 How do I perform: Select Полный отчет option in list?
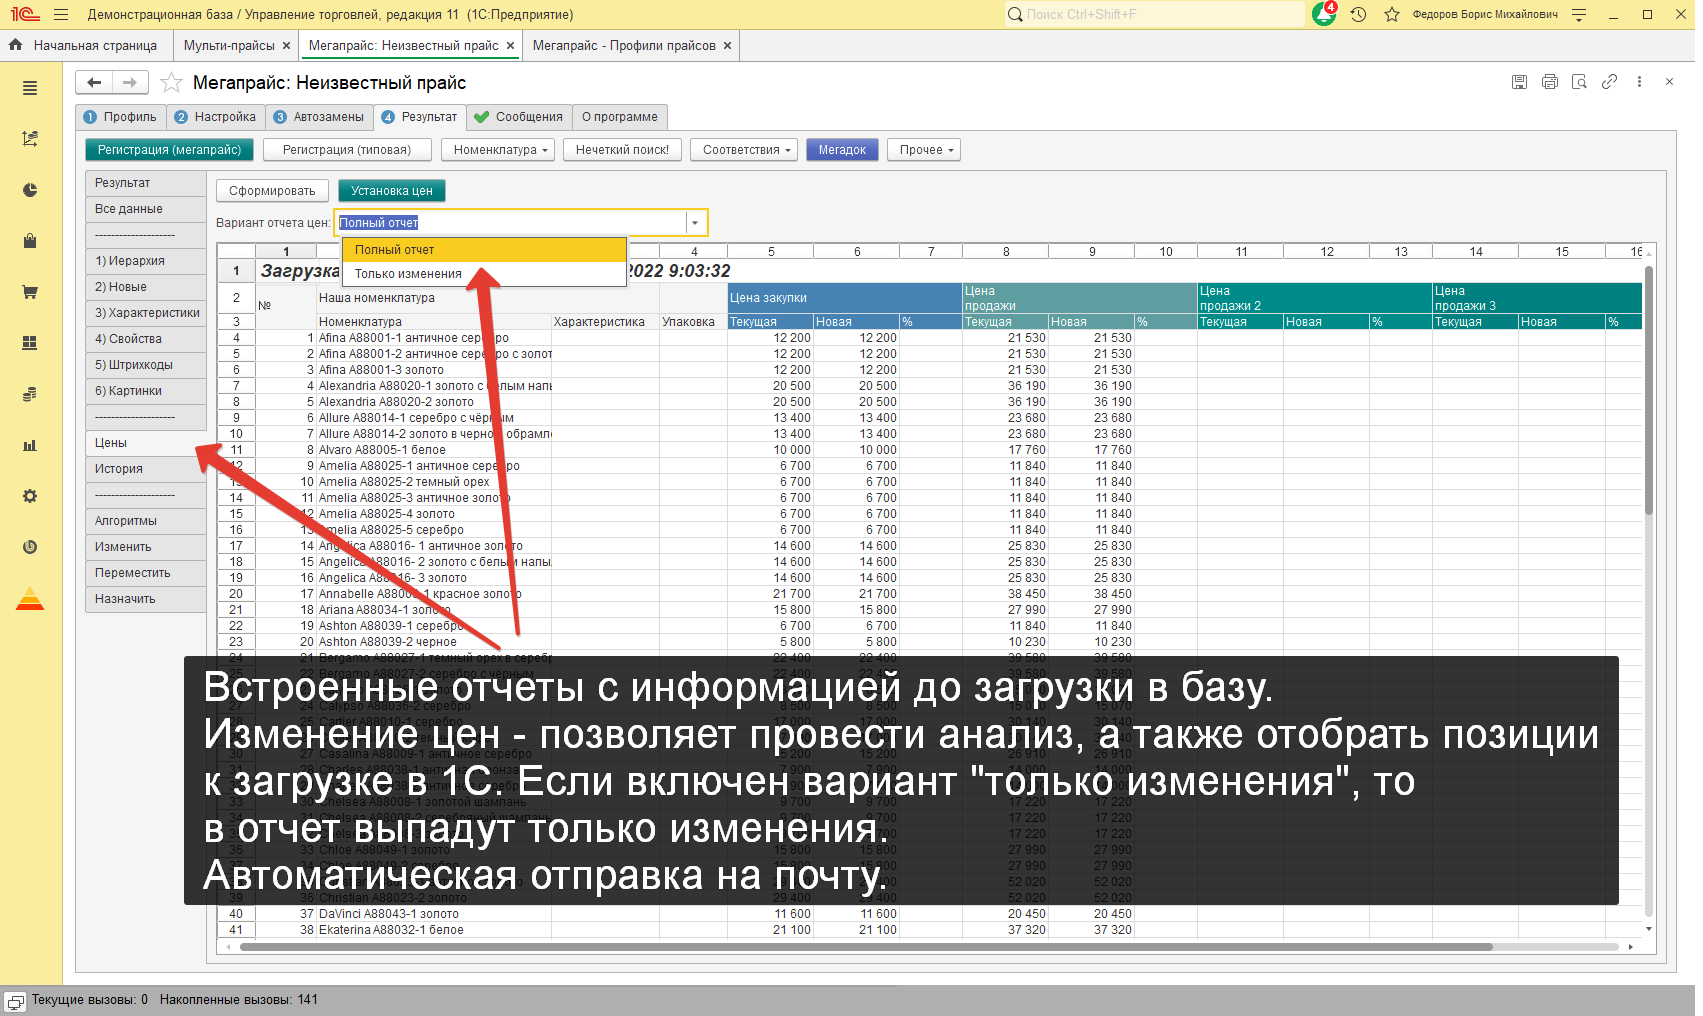pyautogui.click(x=484, y=250)
